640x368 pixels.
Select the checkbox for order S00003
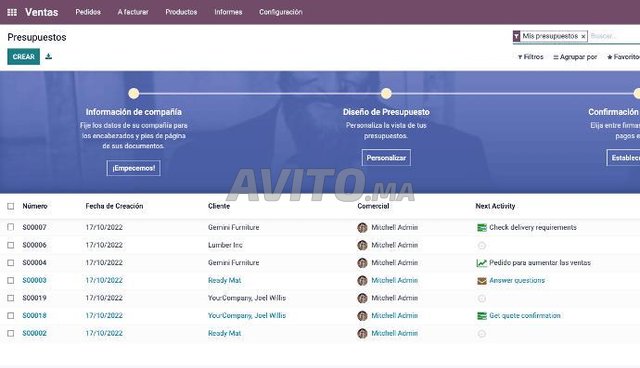coord(11,281)
